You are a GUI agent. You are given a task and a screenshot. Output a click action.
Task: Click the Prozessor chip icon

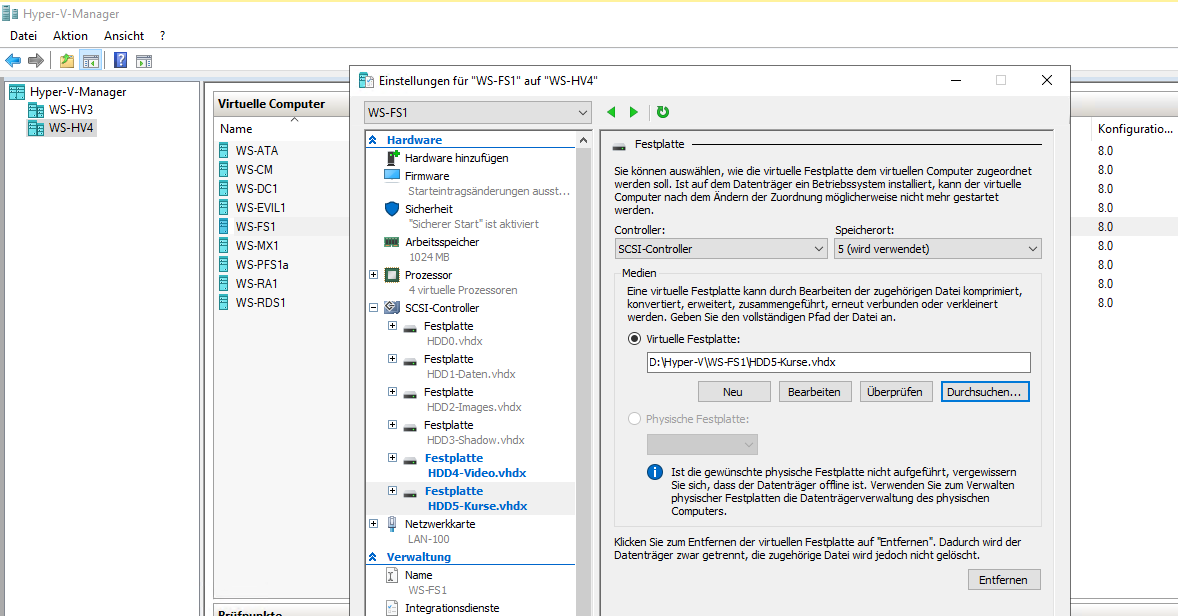(392, 275)
